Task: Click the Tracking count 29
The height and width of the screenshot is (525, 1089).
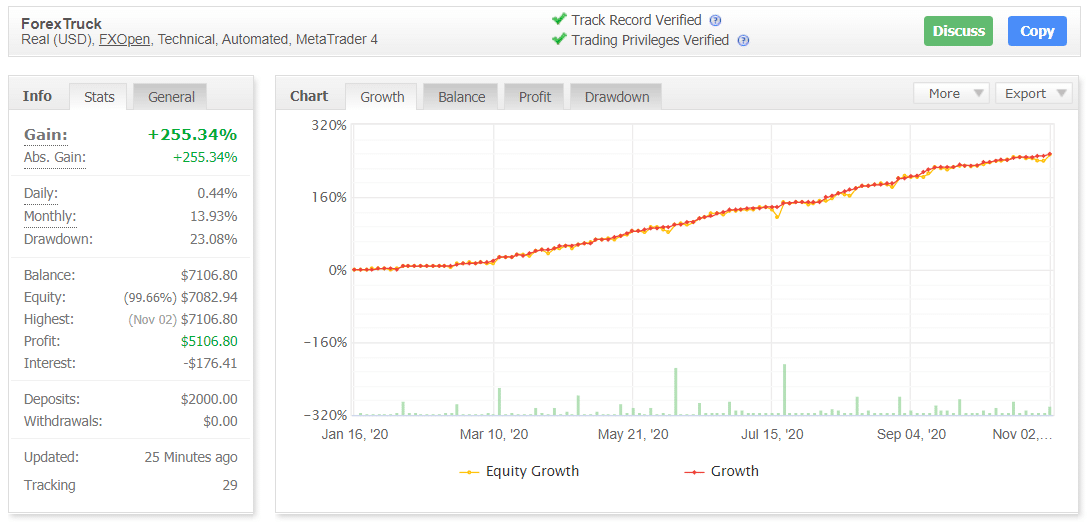Action: [x=230, y=485]
